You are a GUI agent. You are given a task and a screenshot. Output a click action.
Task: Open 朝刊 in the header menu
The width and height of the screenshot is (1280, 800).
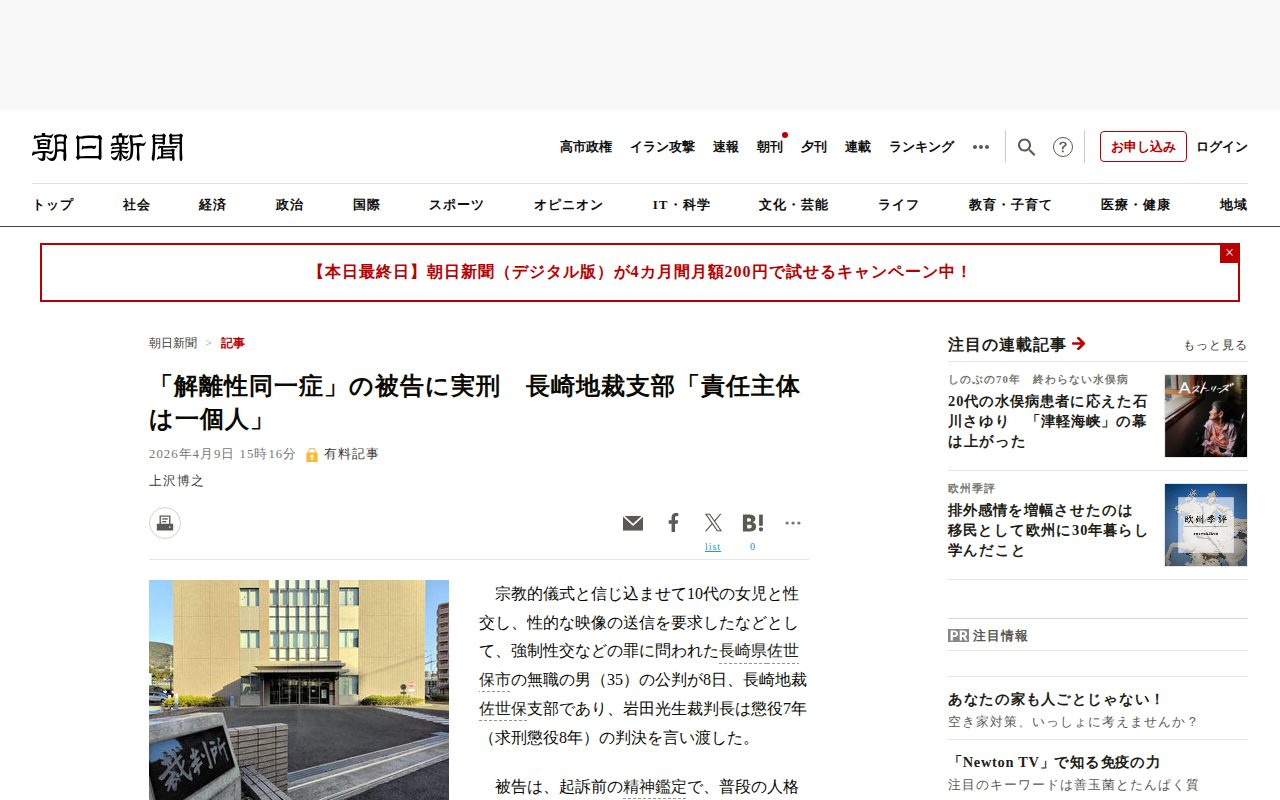(x=770, y=147)
